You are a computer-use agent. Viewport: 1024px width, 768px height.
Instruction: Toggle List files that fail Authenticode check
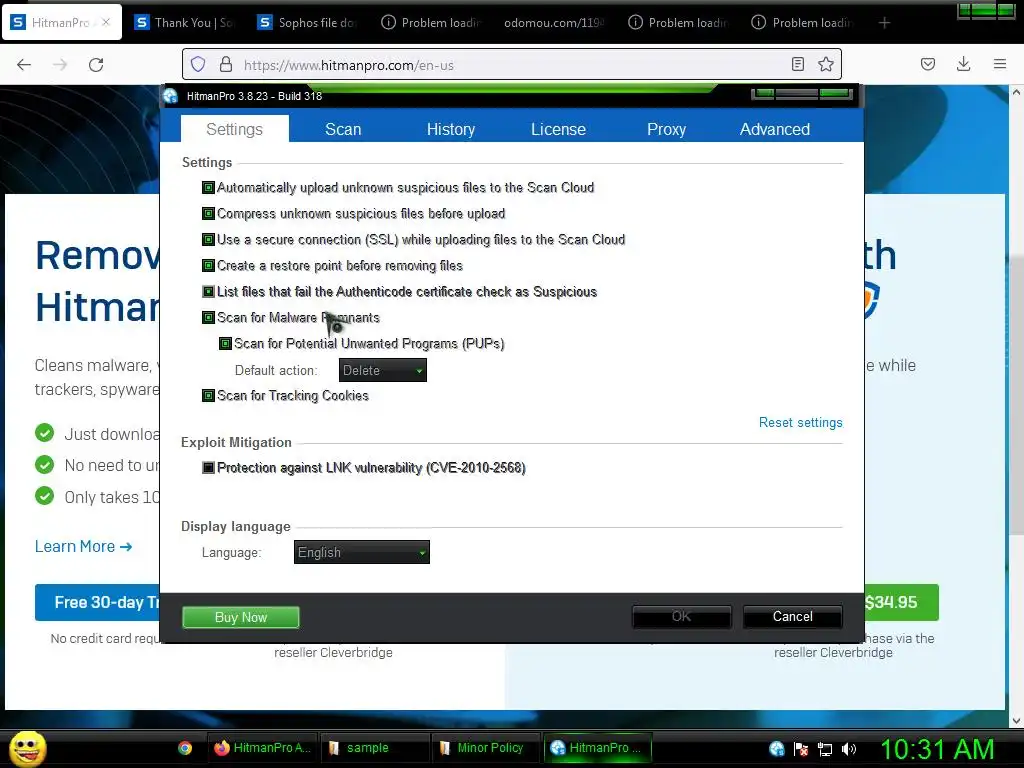[208, 291]
